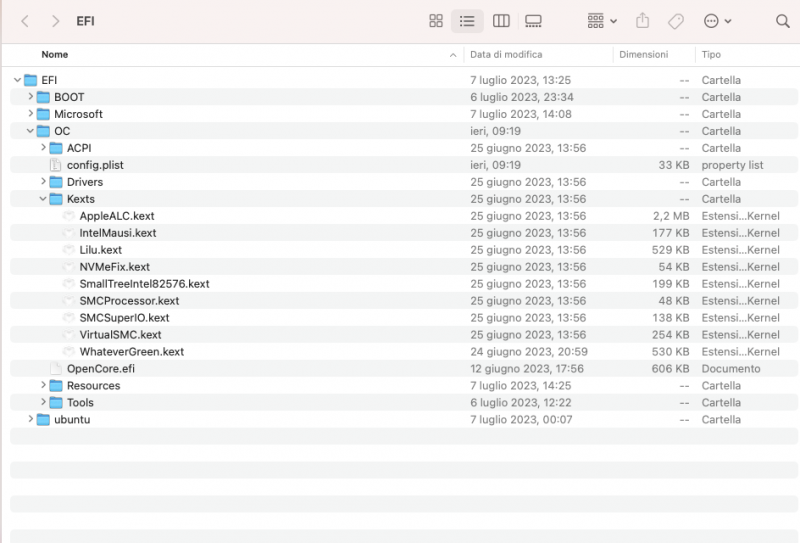Screen dimensions: 800x543
Task: Select SMCSuperIO.kext file name
Action: click(124, 317)
